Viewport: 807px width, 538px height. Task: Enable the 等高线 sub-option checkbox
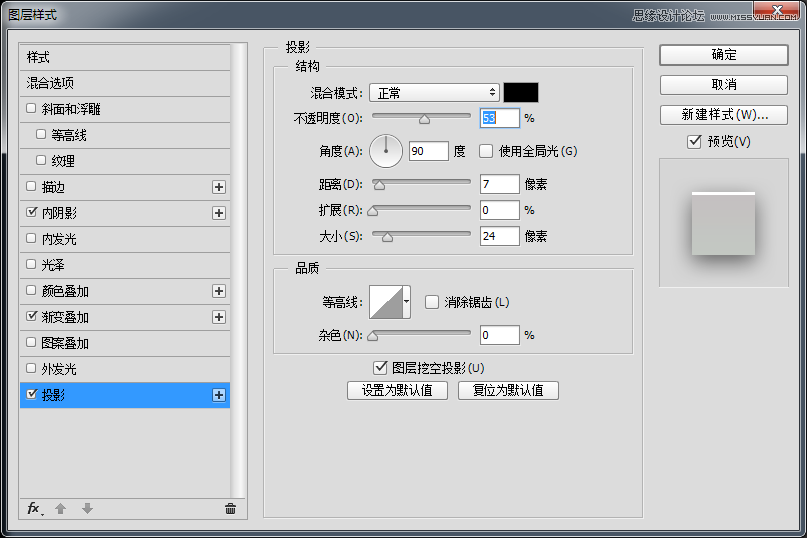click(x=41, y=134)
